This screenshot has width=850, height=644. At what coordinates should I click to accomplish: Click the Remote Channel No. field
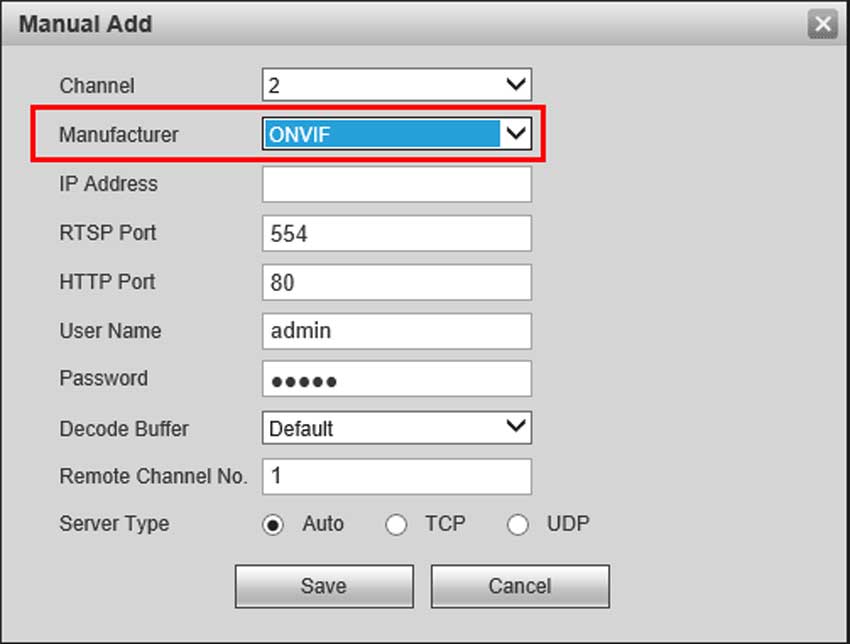(x=396, y=476)
